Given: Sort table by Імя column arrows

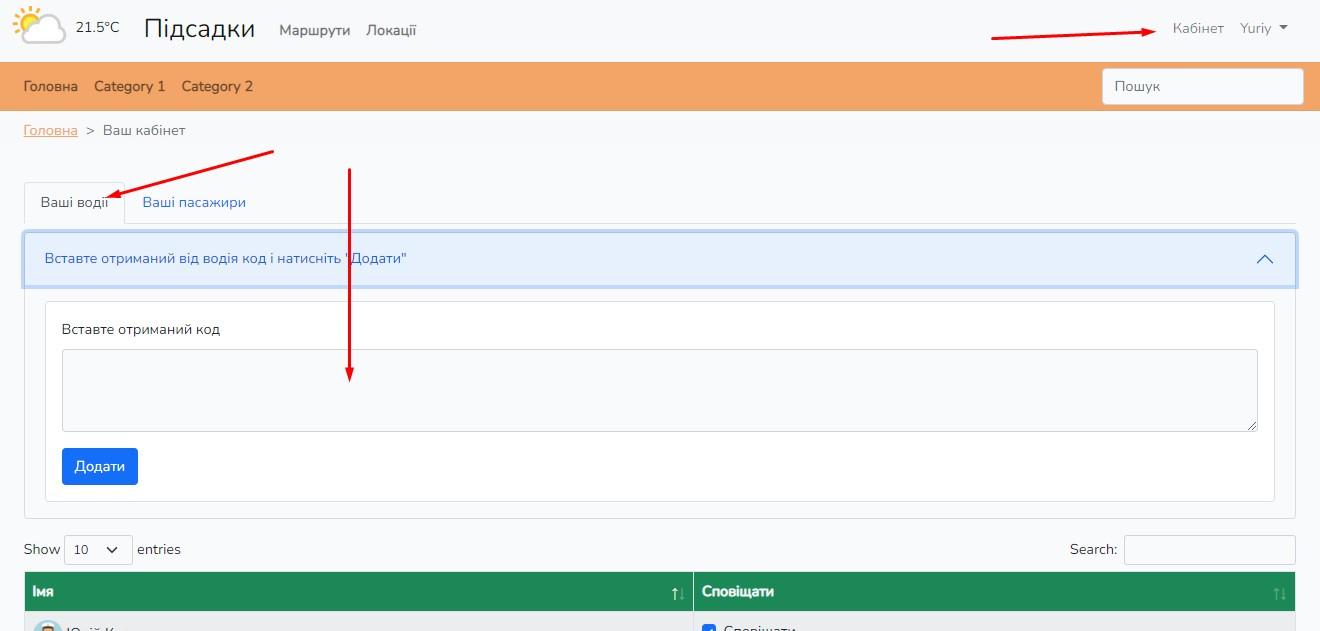Looking at the screenshot, I should point(678,593).
